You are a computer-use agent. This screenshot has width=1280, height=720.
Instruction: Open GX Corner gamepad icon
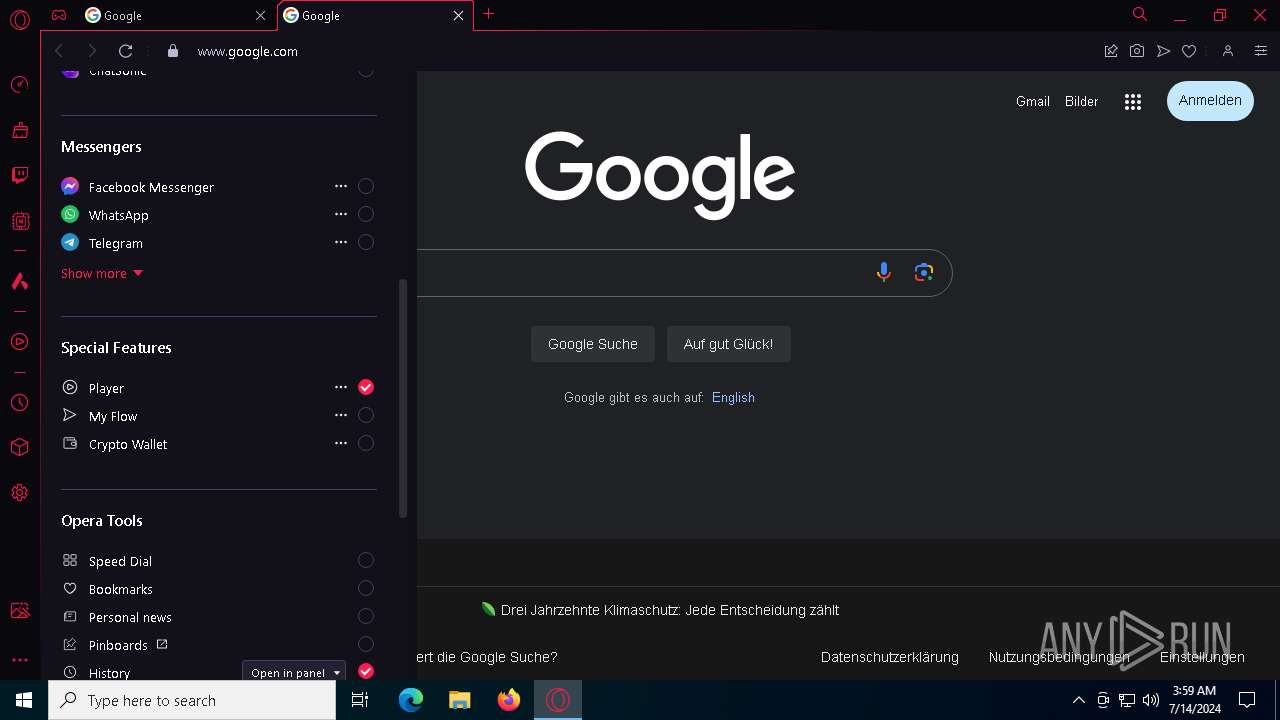[x=60, y=15]
